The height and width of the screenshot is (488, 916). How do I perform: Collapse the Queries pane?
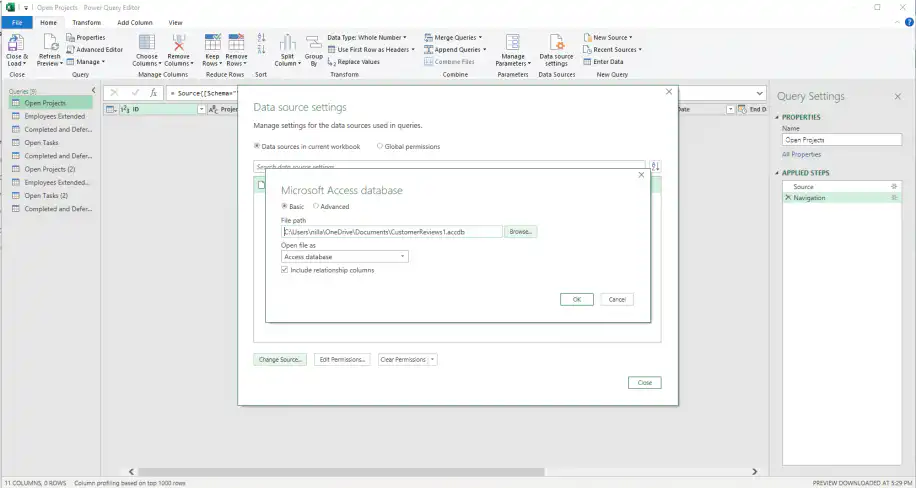pyautogui.click(x=93, y=91)
